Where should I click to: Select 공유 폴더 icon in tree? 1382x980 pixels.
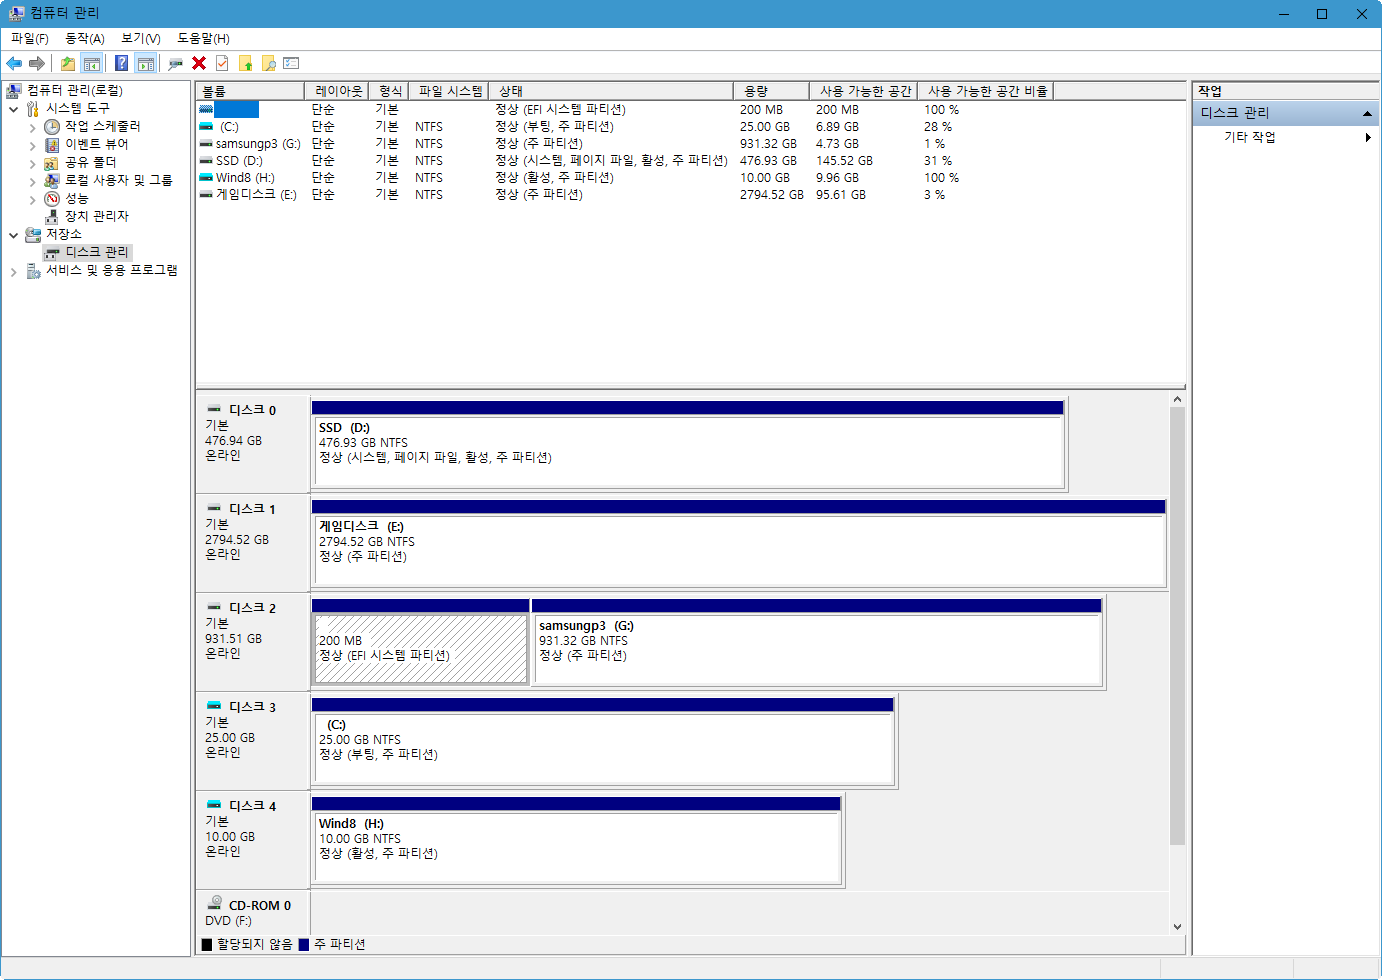click(x=52, y=163)
